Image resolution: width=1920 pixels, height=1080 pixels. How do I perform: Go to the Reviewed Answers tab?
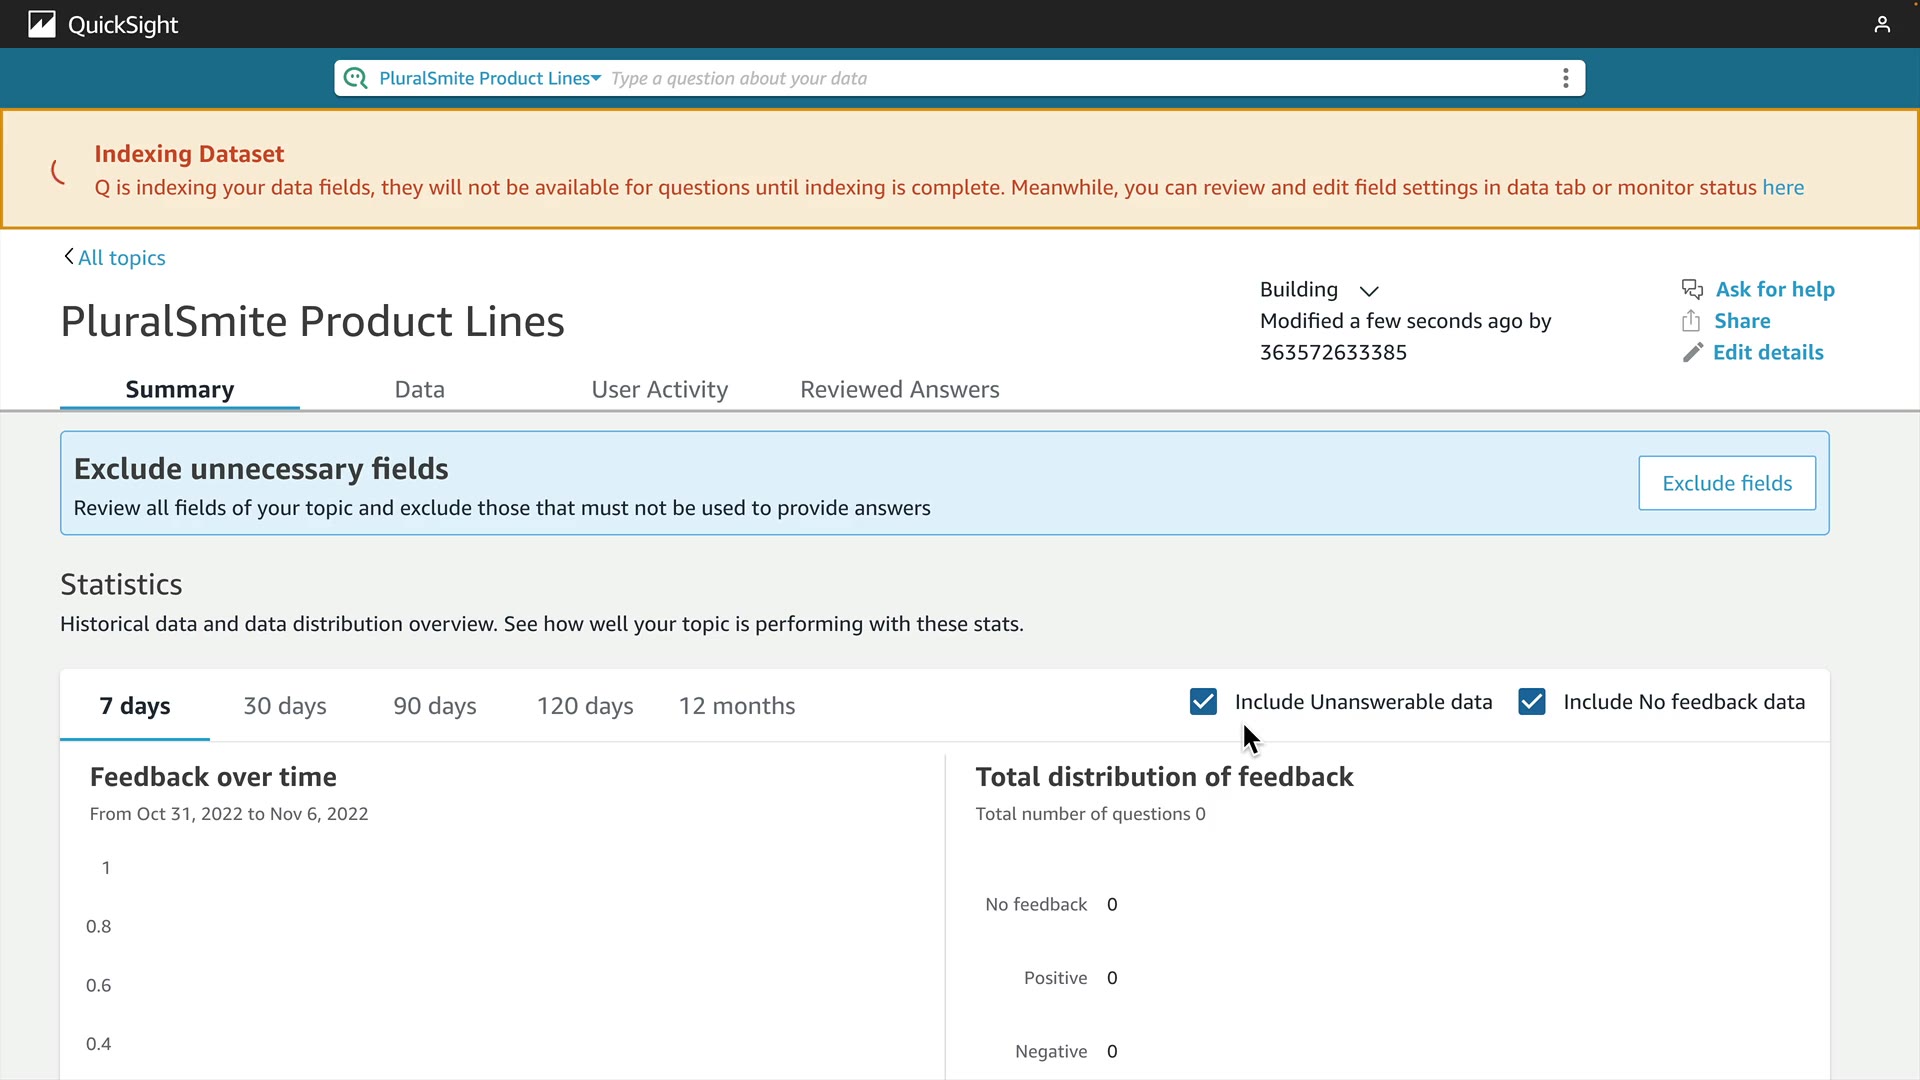tap(899, 389)
